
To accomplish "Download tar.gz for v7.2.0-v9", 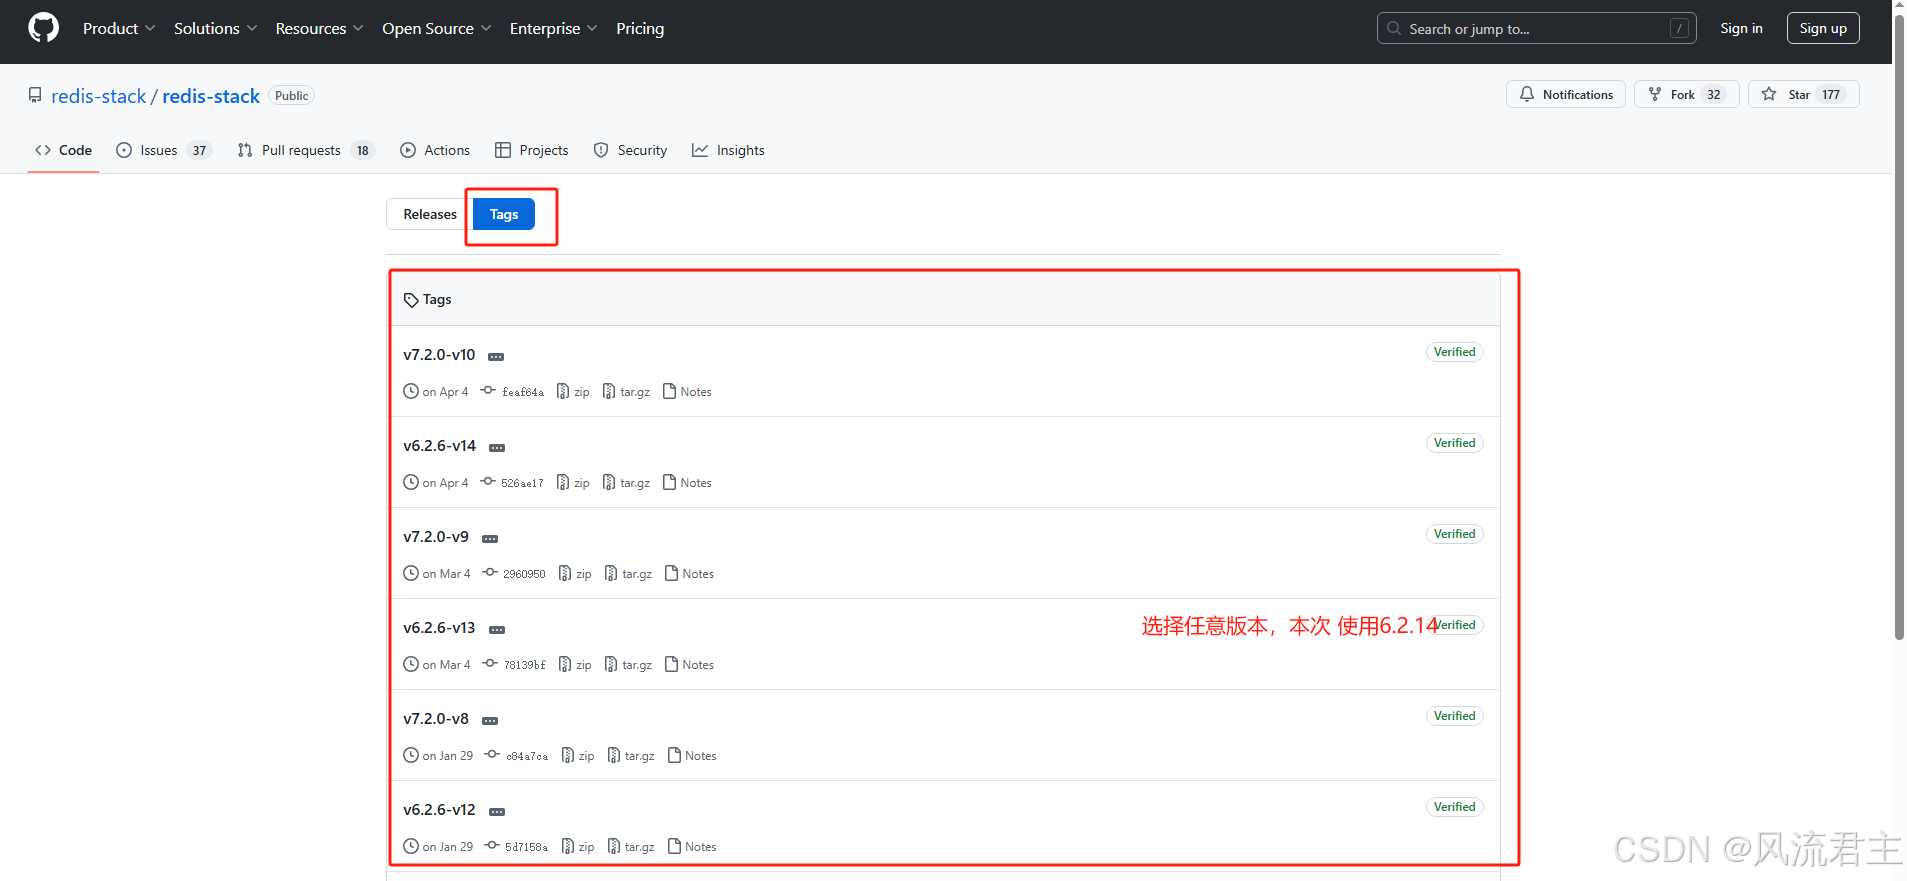I will click(x=628, y=574).
